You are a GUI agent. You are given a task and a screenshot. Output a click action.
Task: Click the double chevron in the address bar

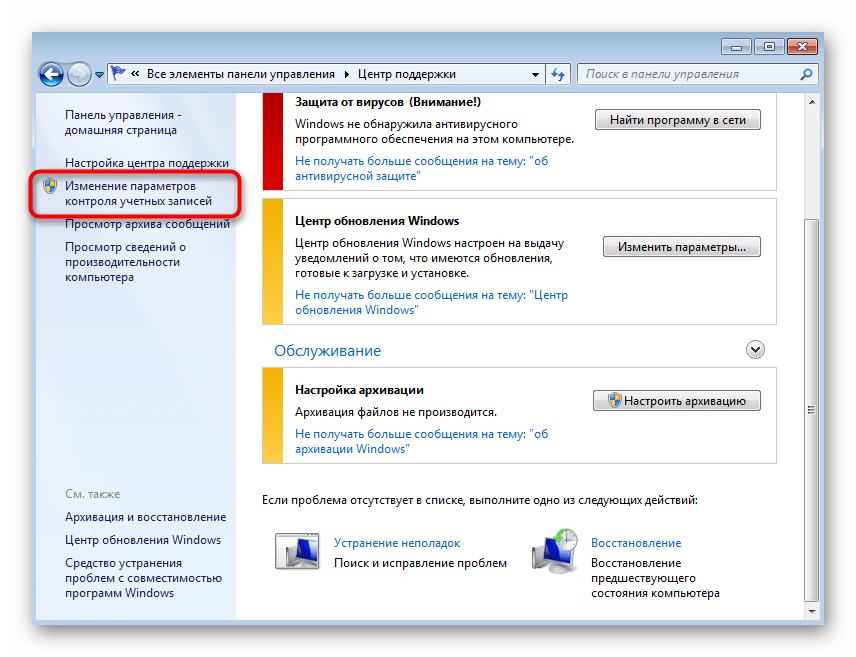[135, 73]
